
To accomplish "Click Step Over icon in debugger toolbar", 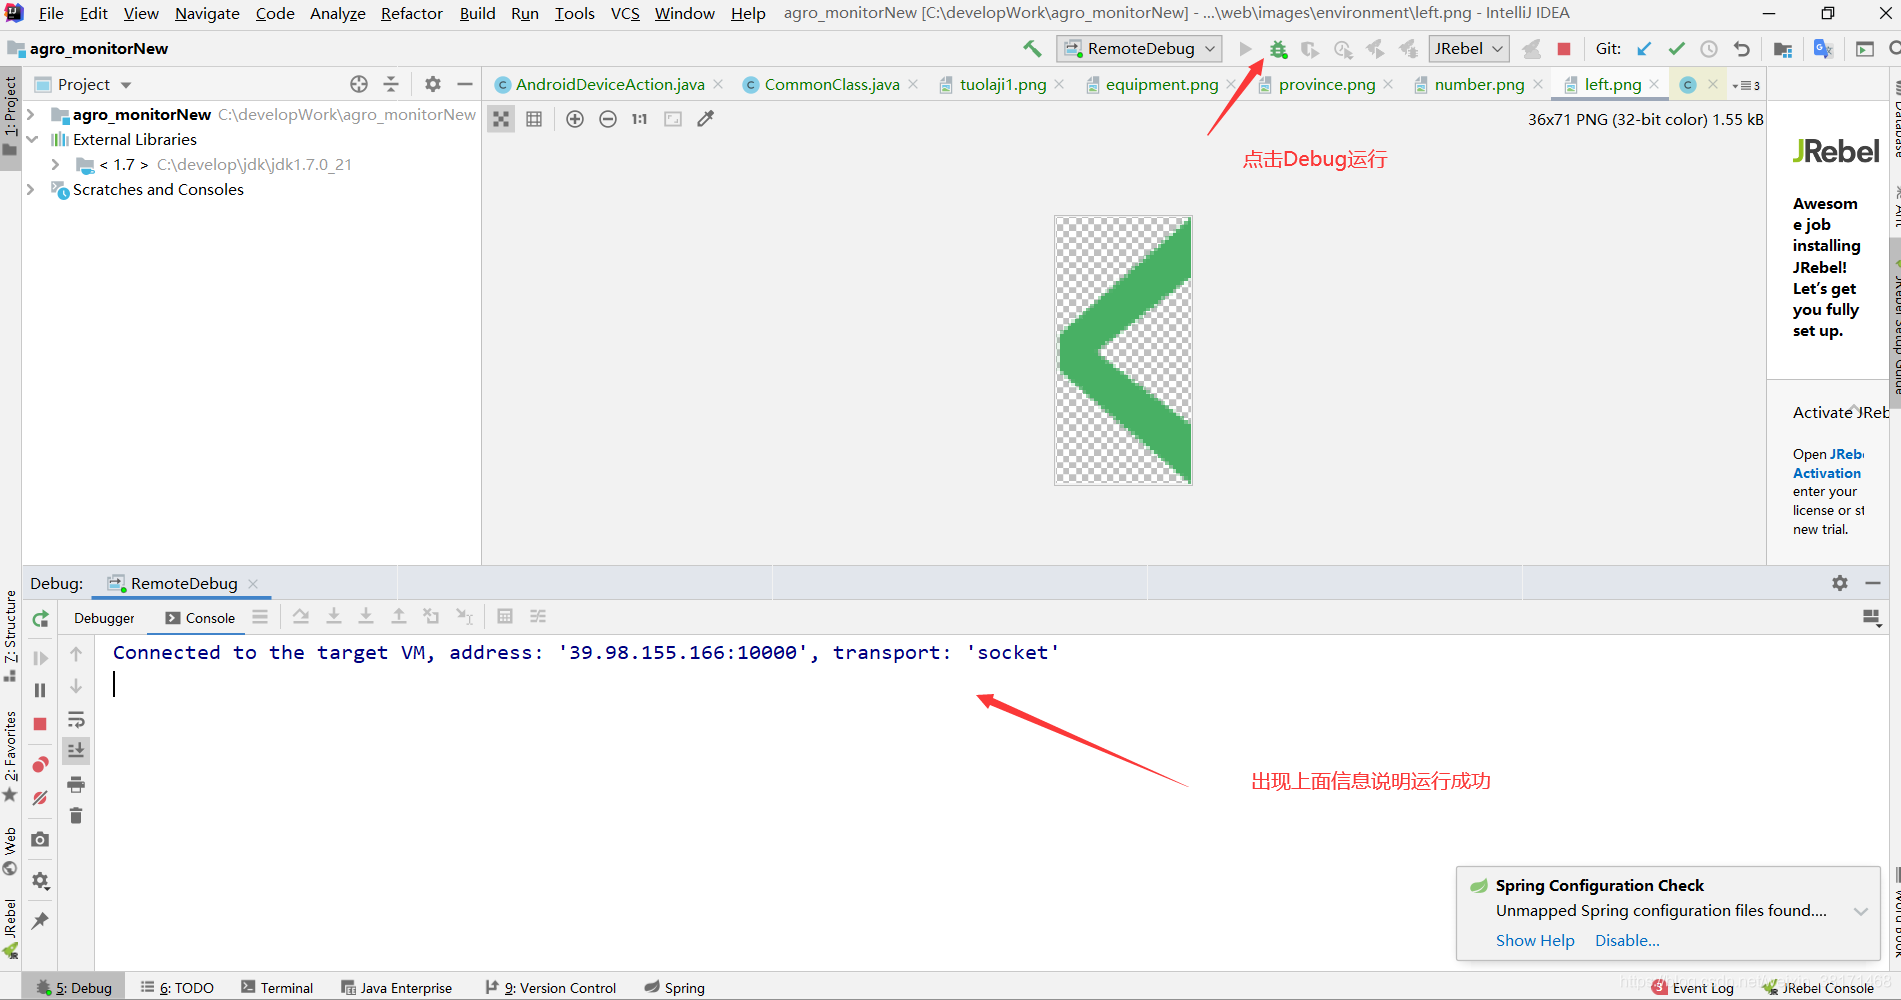I will pyautogui.click(x=301, y=617).
